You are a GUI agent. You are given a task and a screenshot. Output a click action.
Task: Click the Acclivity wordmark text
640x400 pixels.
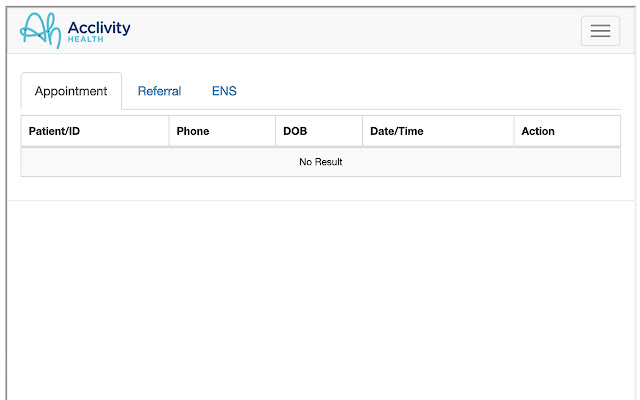pos(99,26)
